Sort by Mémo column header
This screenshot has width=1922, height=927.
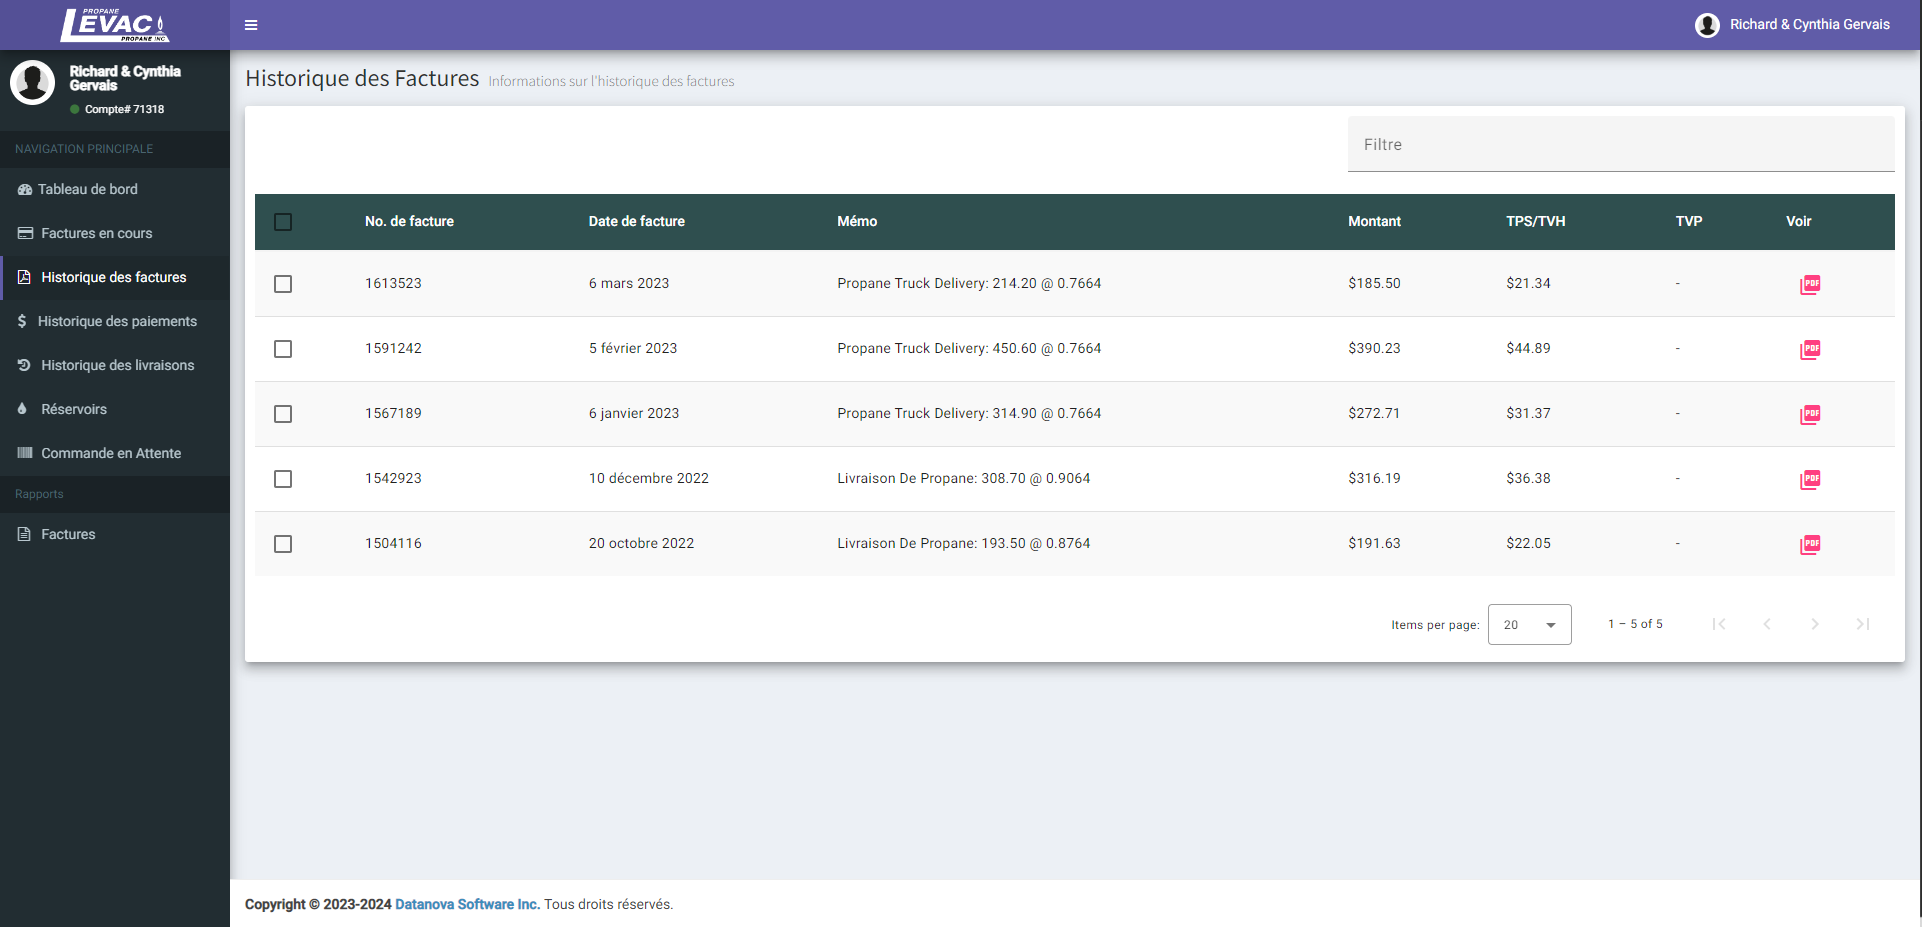pos(857,221)
